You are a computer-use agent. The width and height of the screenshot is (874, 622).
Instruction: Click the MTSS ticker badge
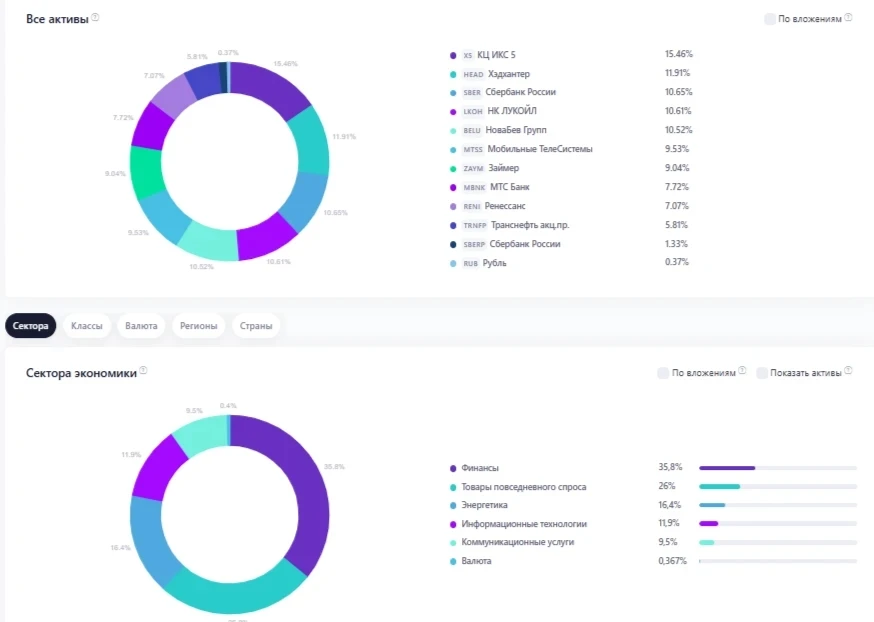click(x=473, y=149)
